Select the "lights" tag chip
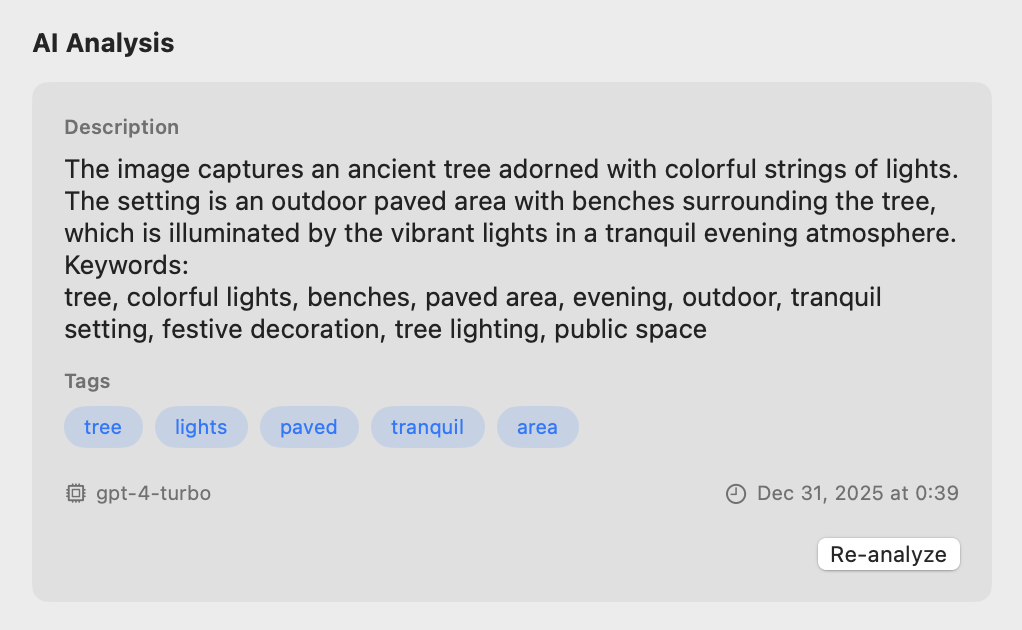This screenshot has width=1022, height=630. [201, 427]
